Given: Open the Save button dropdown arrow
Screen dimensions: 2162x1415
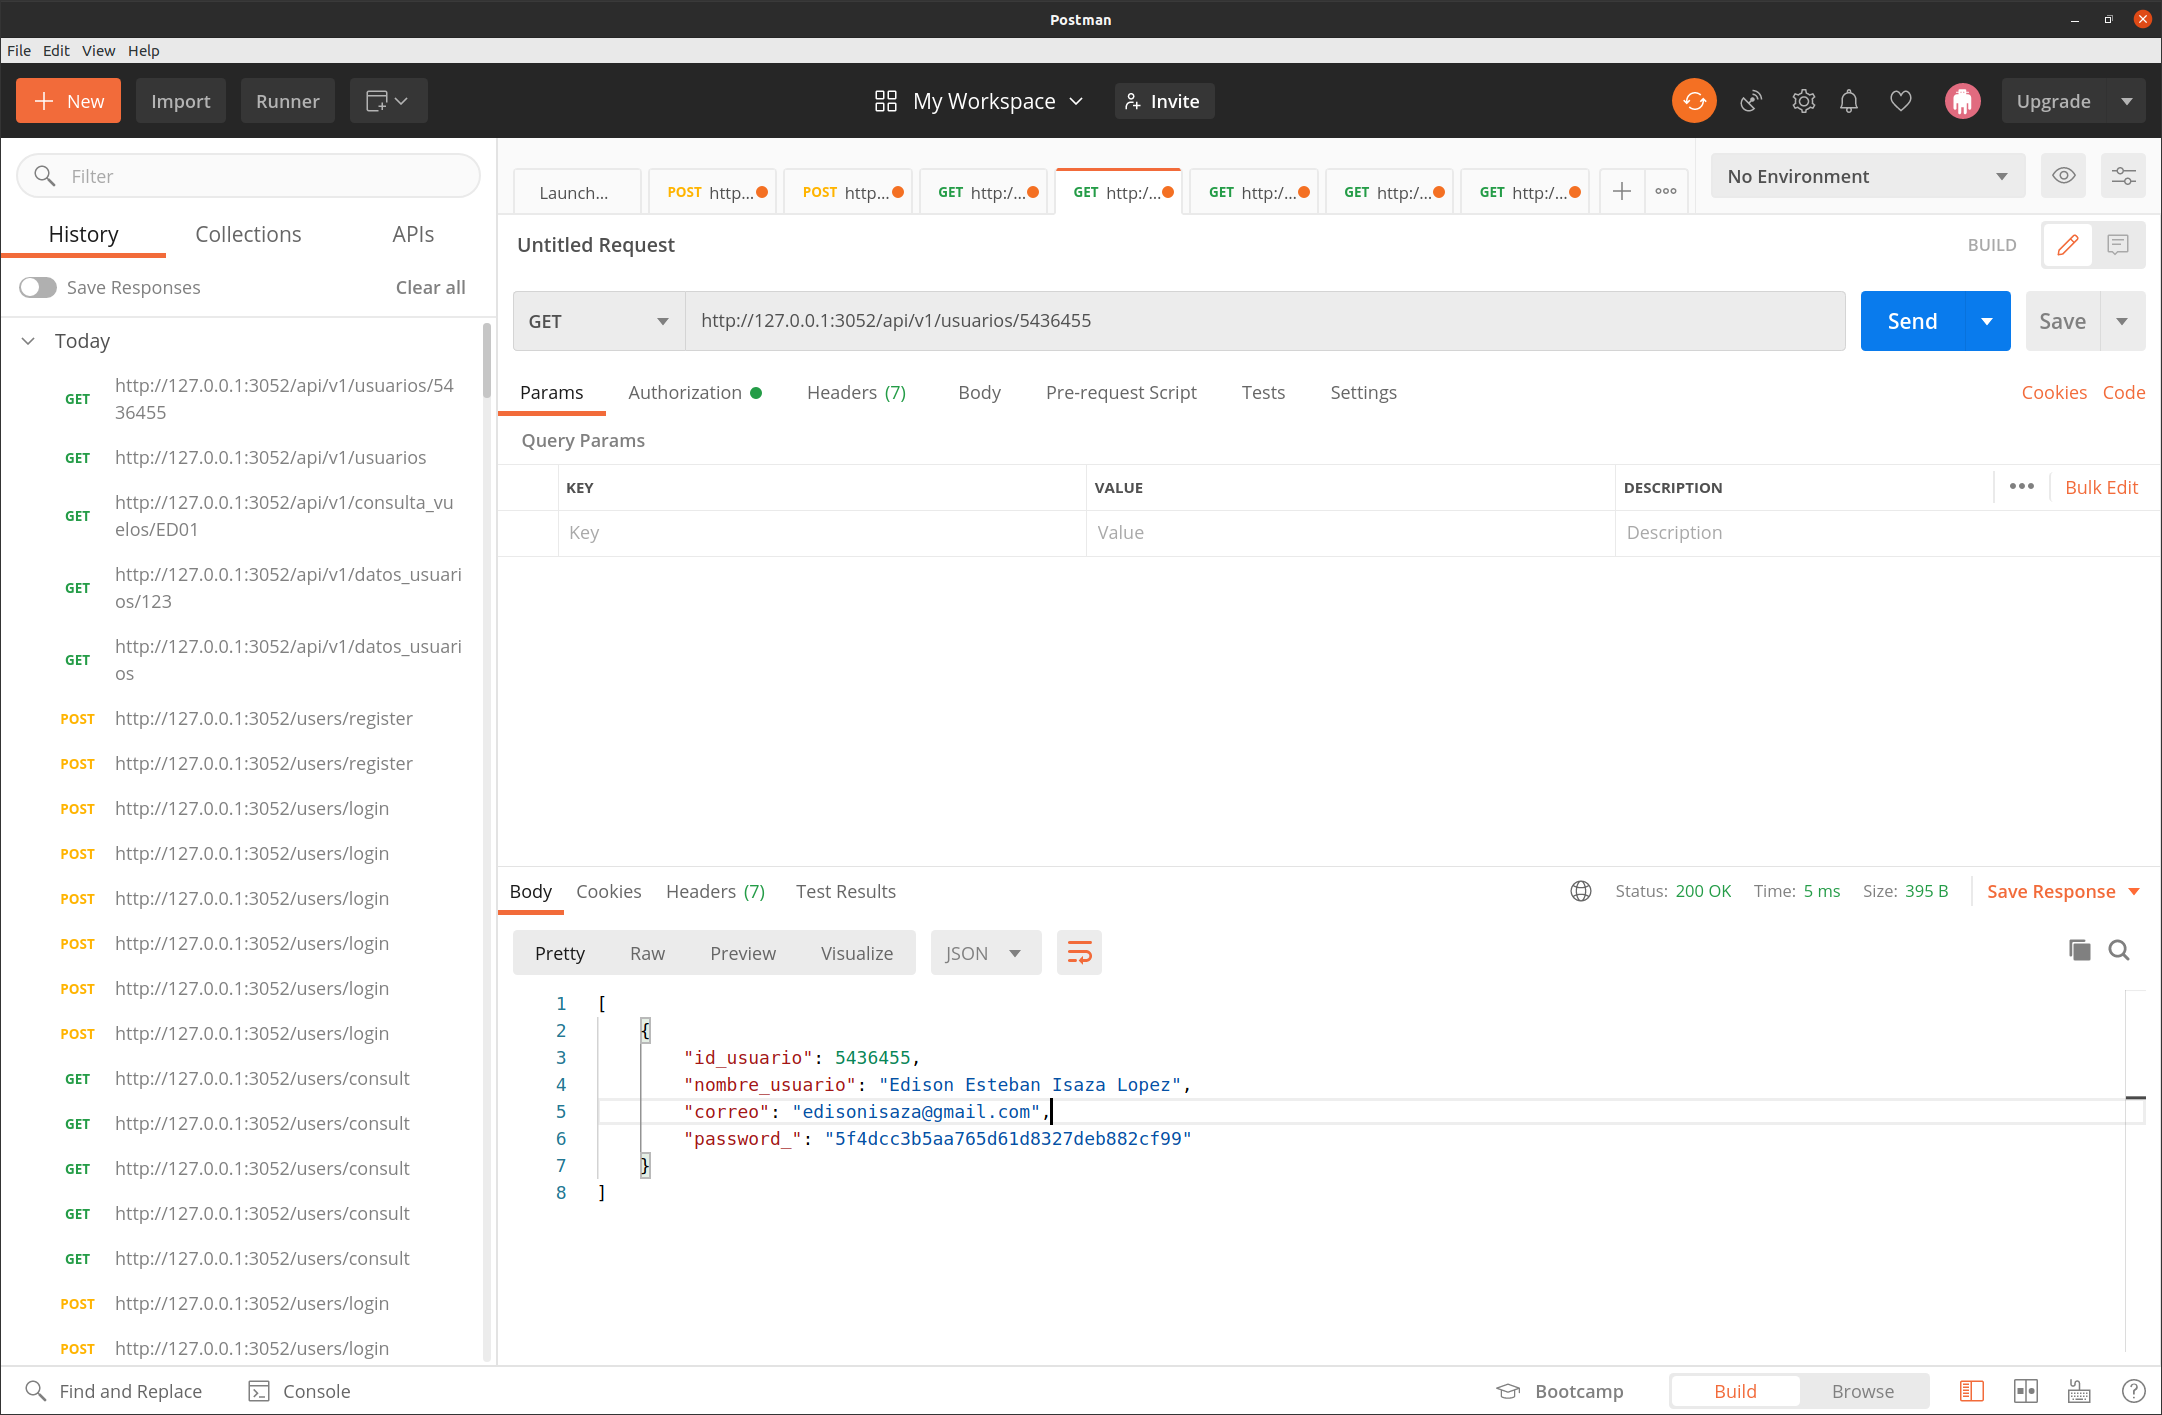Looking at the screenshot, I should click(2122, 321).
